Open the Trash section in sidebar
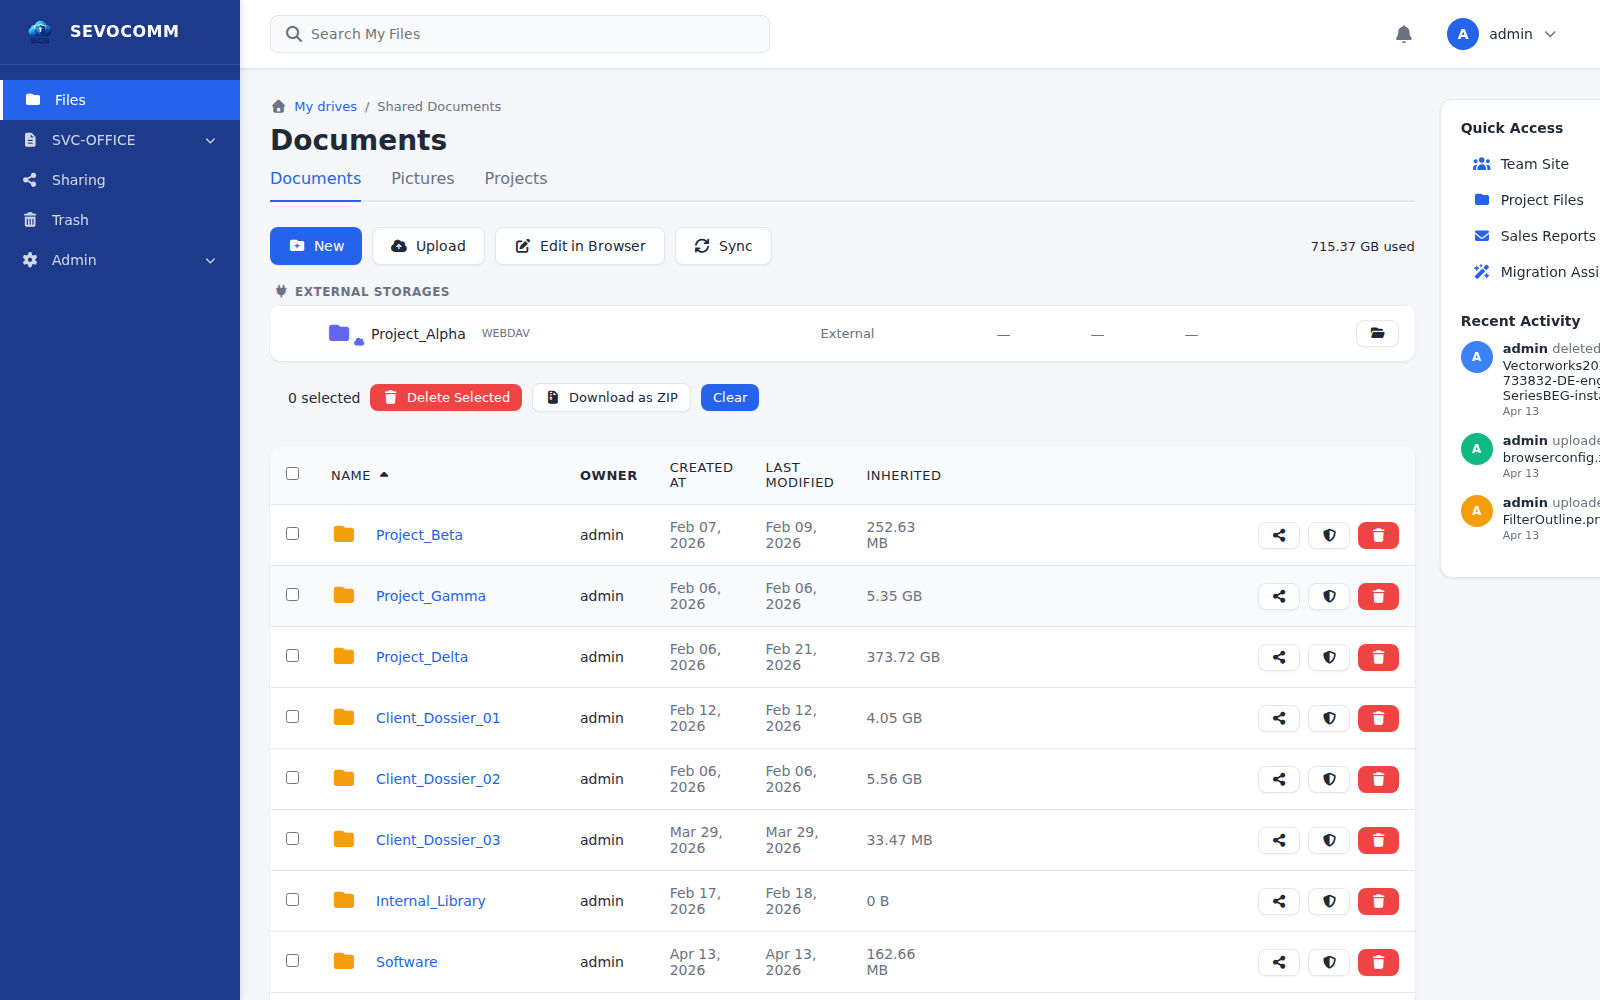The height and width of the screenshot is (1000, 1600). tap(70, 219)
